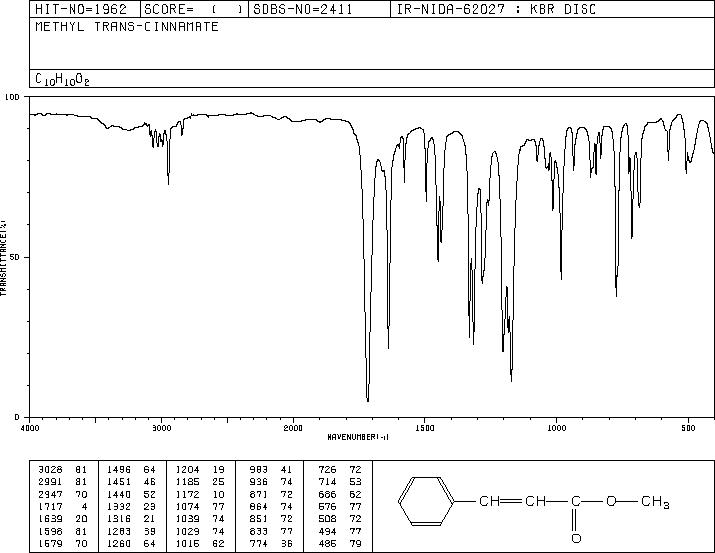Click the IR-NIDA-62027 : KBR DISC label
The width and height of the screenshot is (715, 553).
(496, 10)
